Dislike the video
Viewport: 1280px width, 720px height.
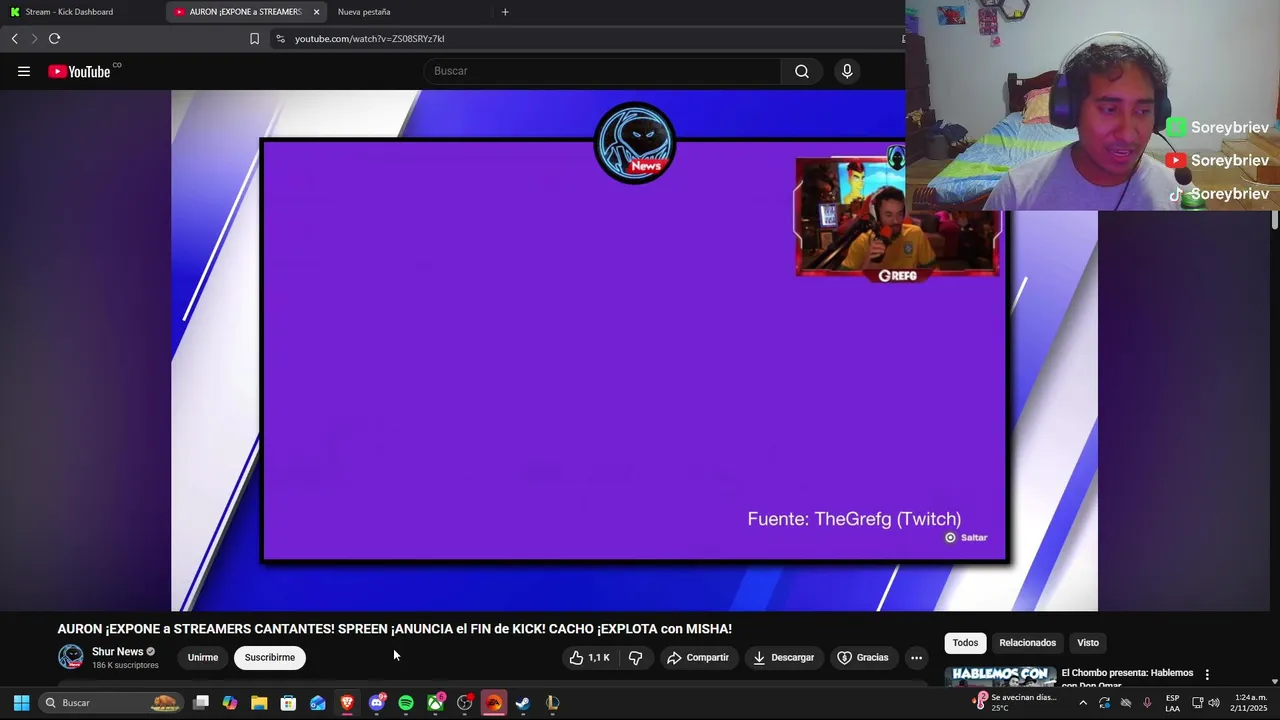click(x=635, y=657)
